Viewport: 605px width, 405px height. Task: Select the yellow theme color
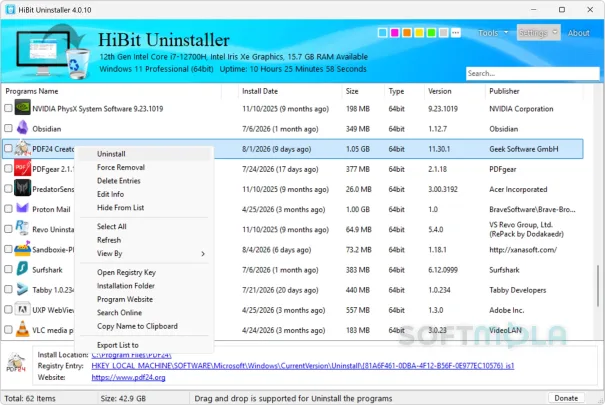point(419,33)
